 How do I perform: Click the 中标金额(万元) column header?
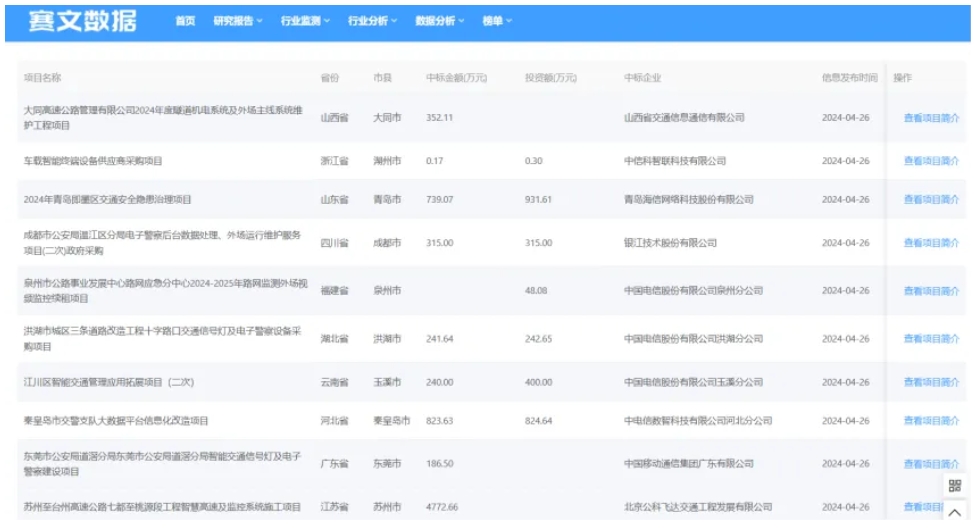point(456,78)
